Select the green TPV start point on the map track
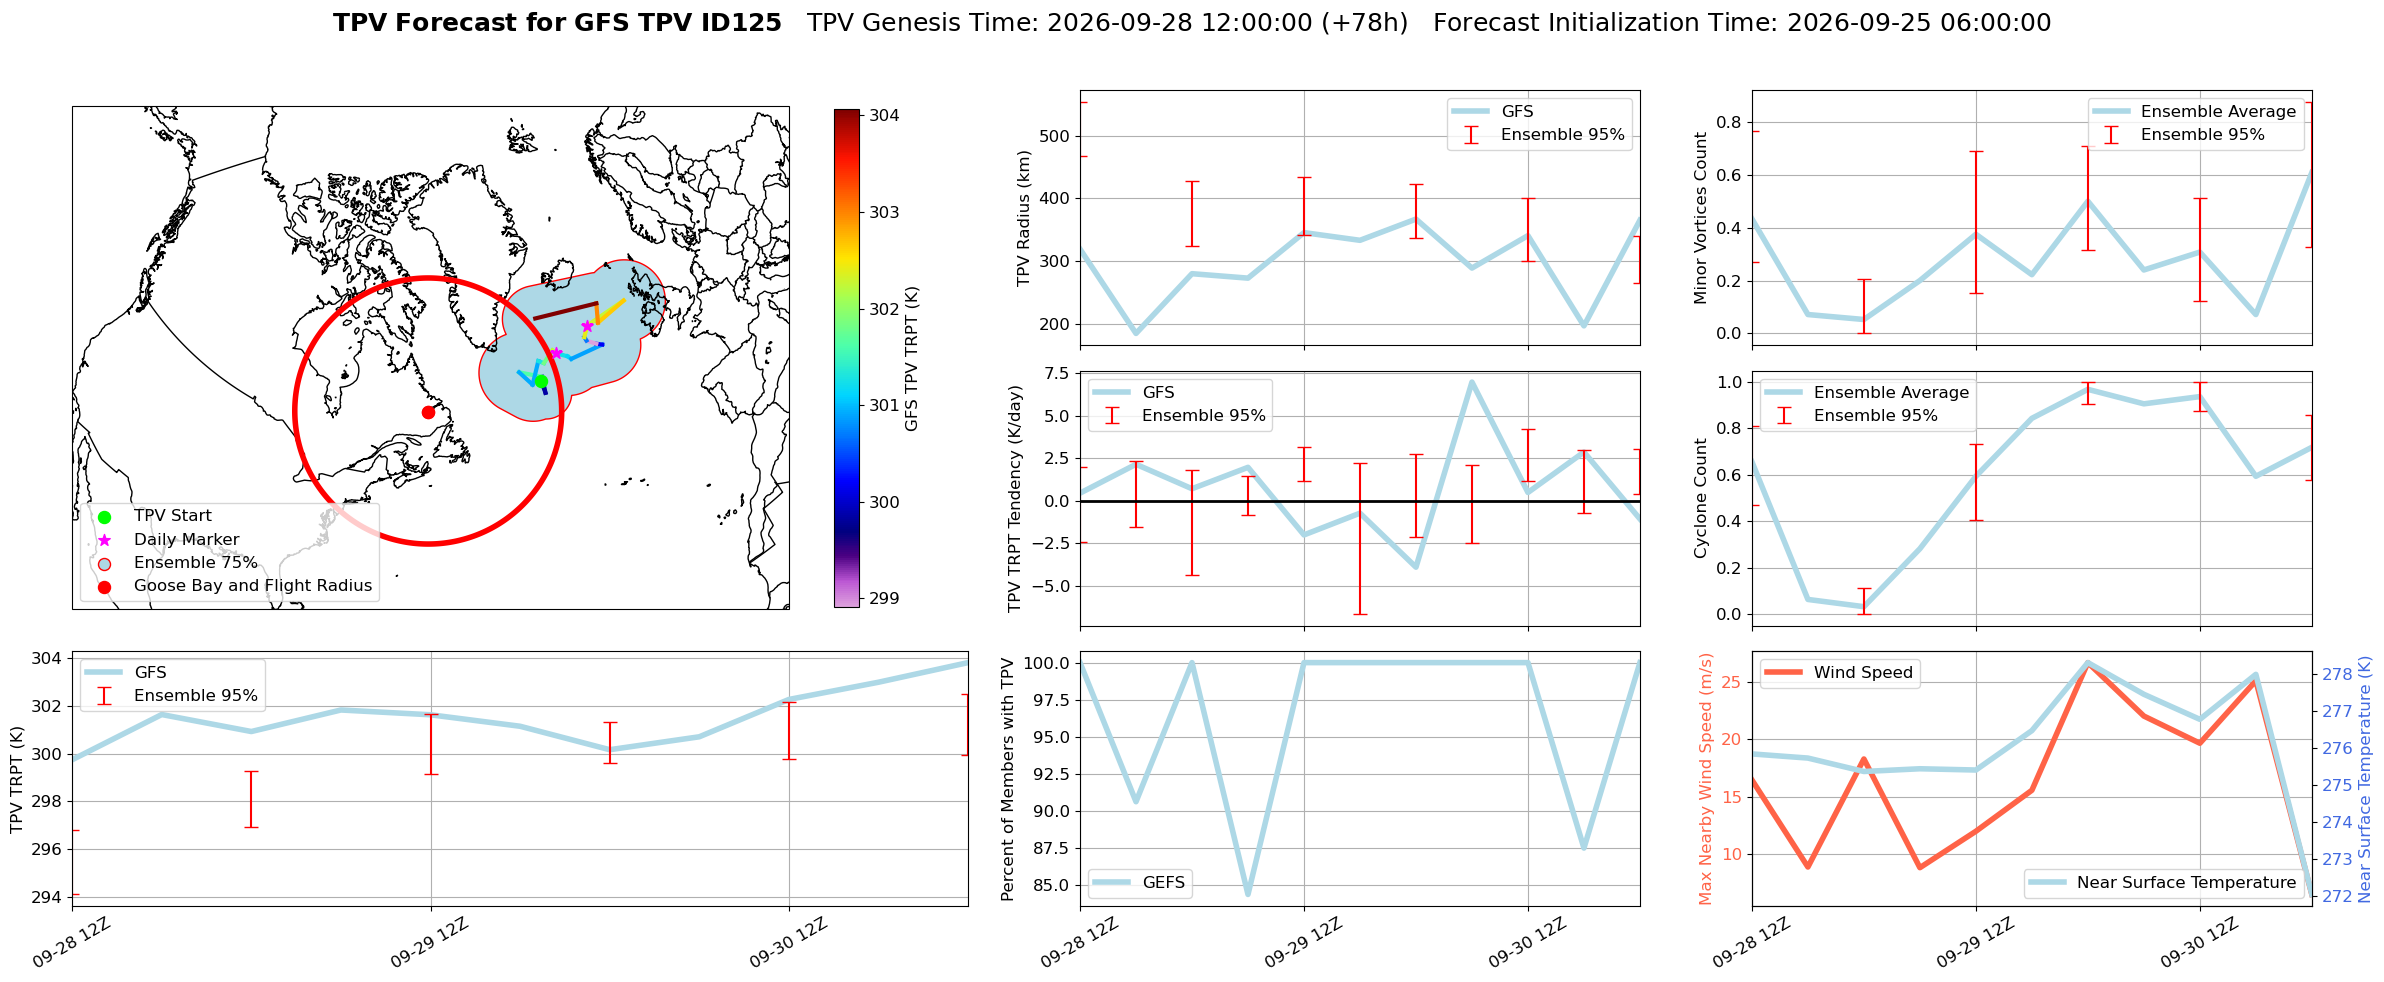Viewport: 2384px width, 982px height. 541,381
